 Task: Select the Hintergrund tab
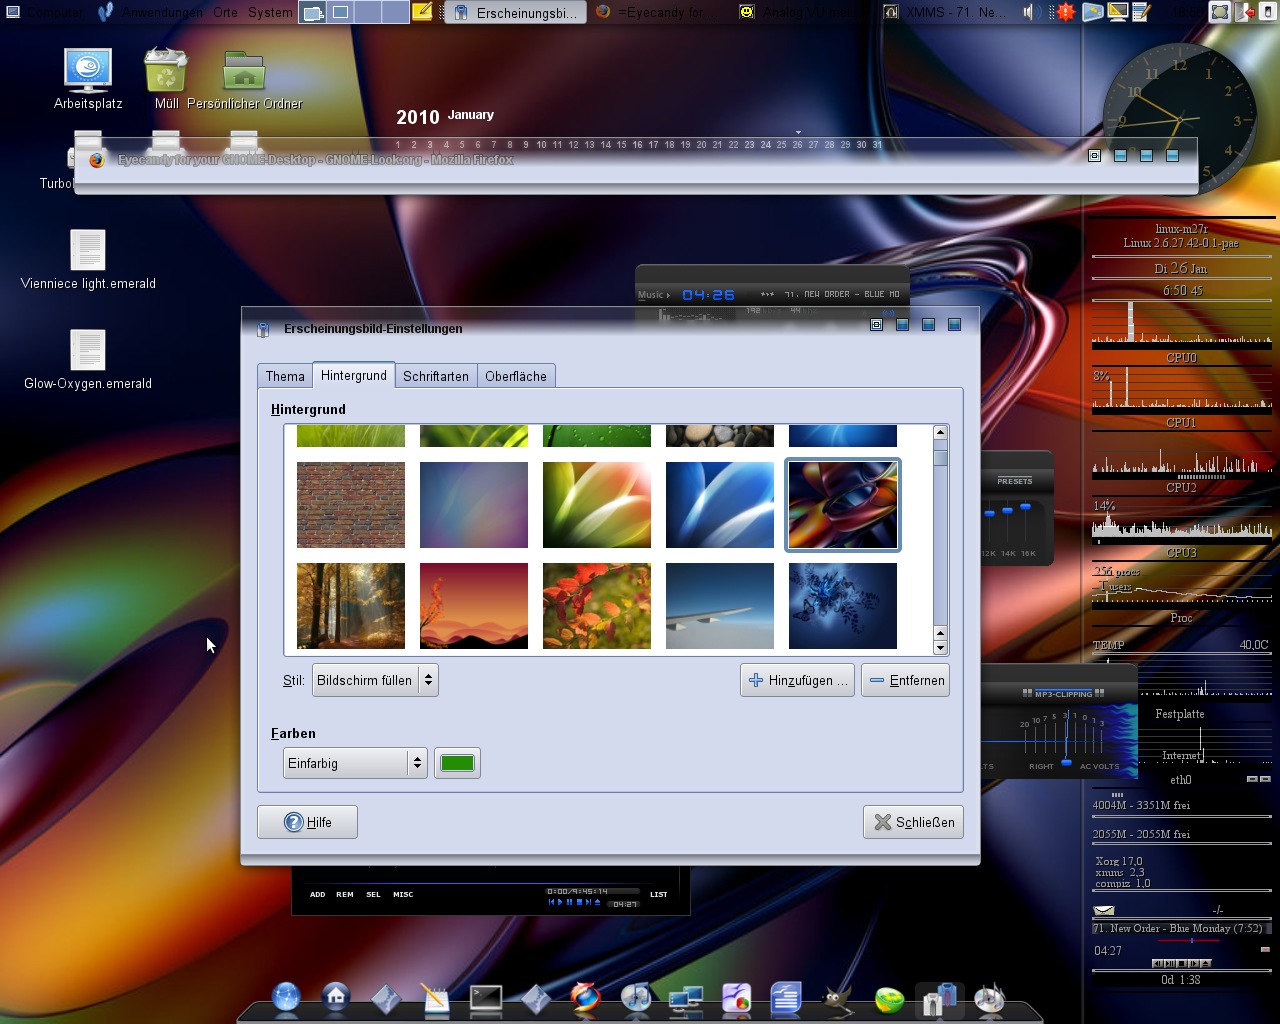point(354,375)
